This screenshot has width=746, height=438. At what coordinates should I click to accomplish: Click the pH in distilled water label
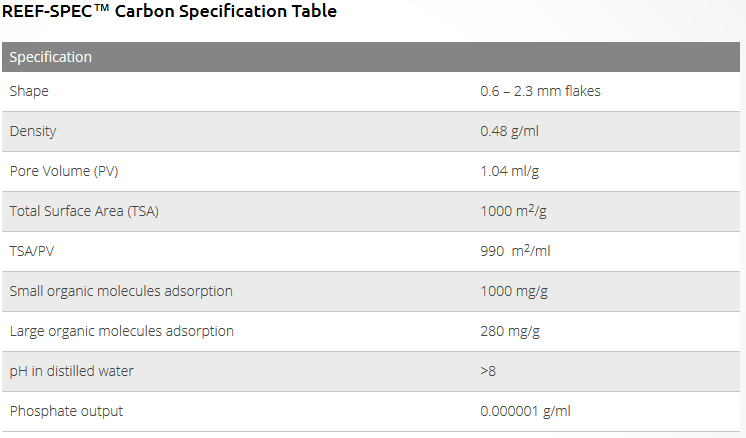tap(71, 371)
